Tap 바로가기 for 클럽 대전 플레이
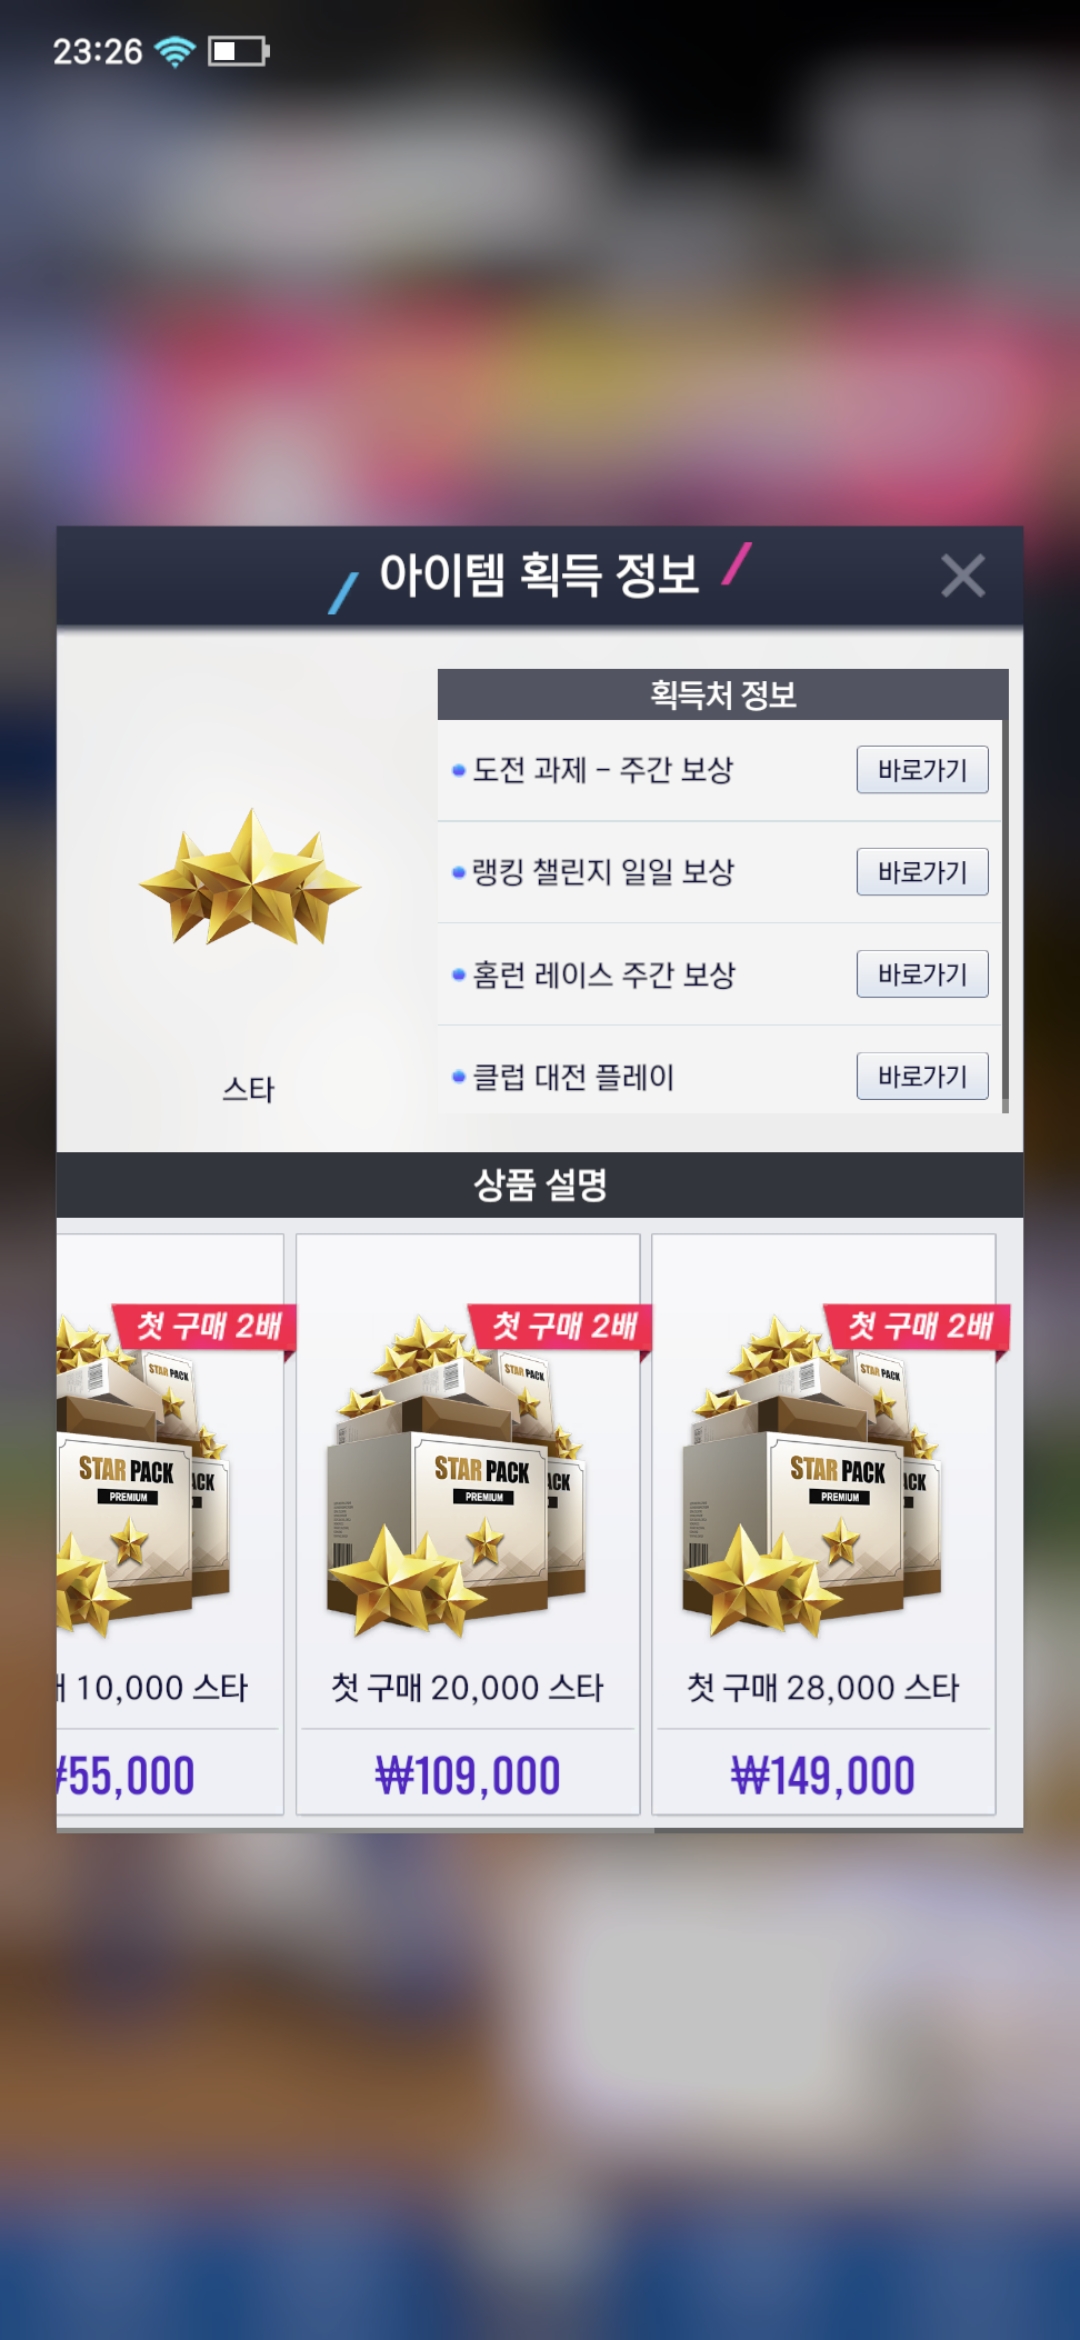Screen dimensions: 1080x2340 (x=922, y=1076)
